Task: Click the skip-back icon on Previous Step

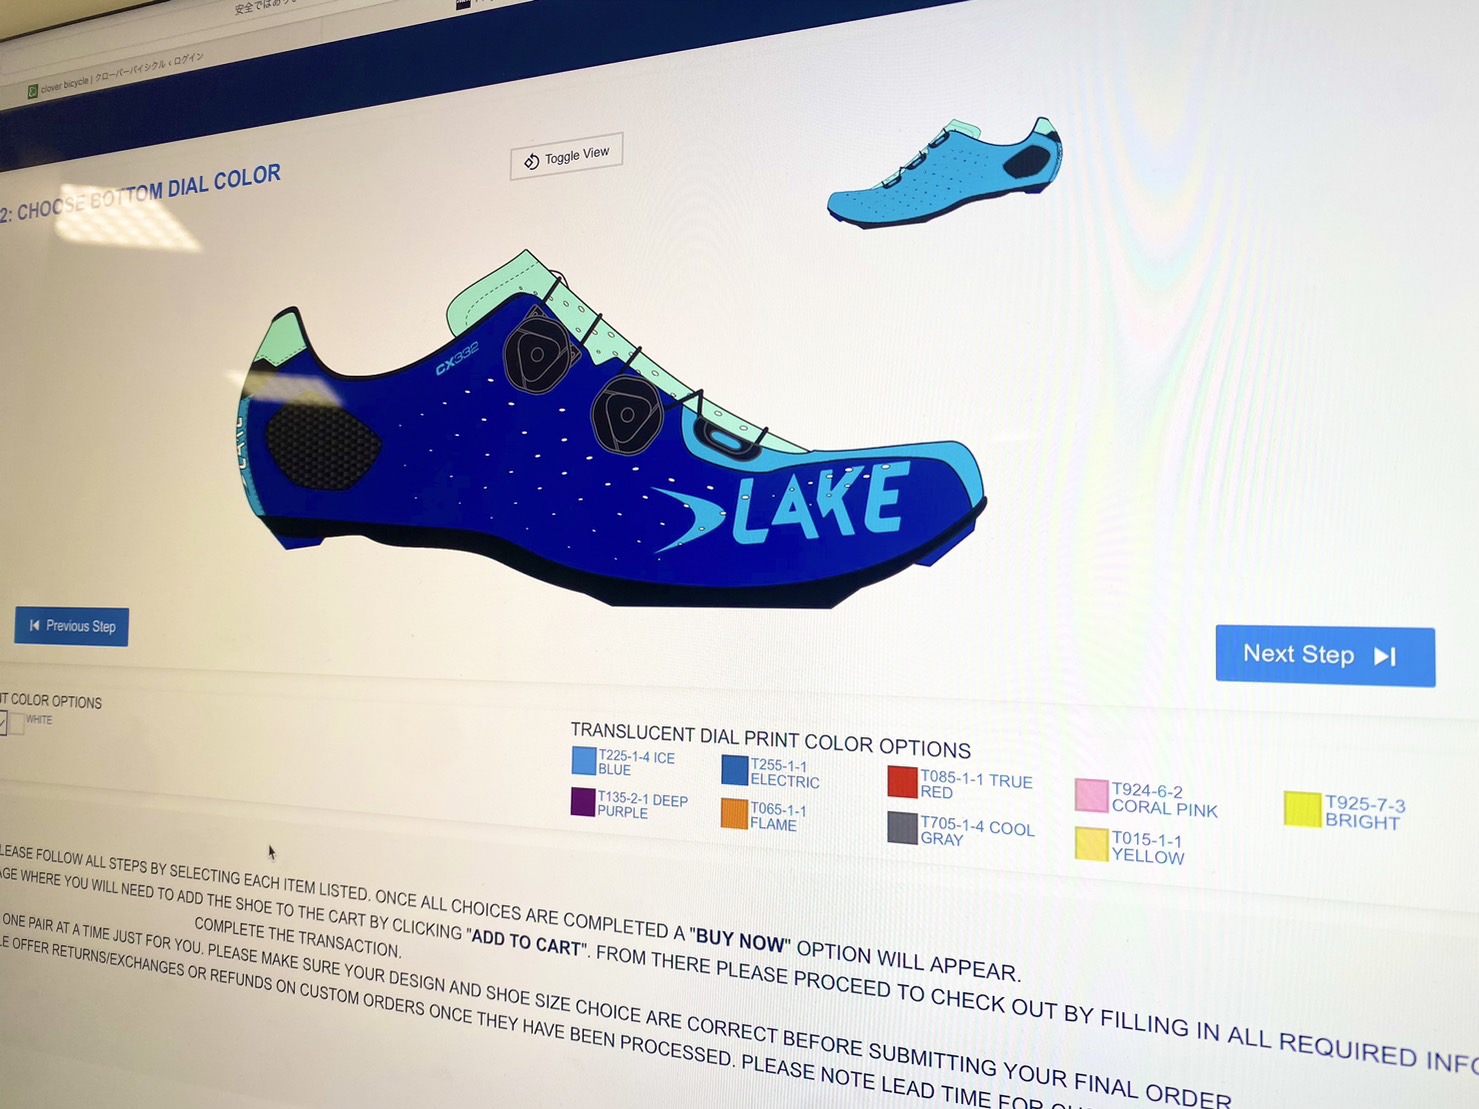Action: pos(35,625)
